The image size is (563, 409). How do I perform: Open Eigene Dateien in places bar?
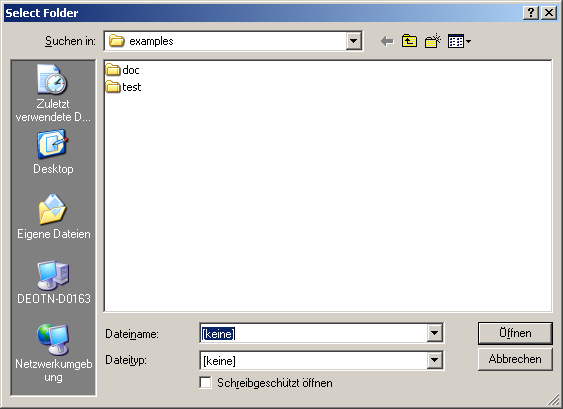[53, 217]
